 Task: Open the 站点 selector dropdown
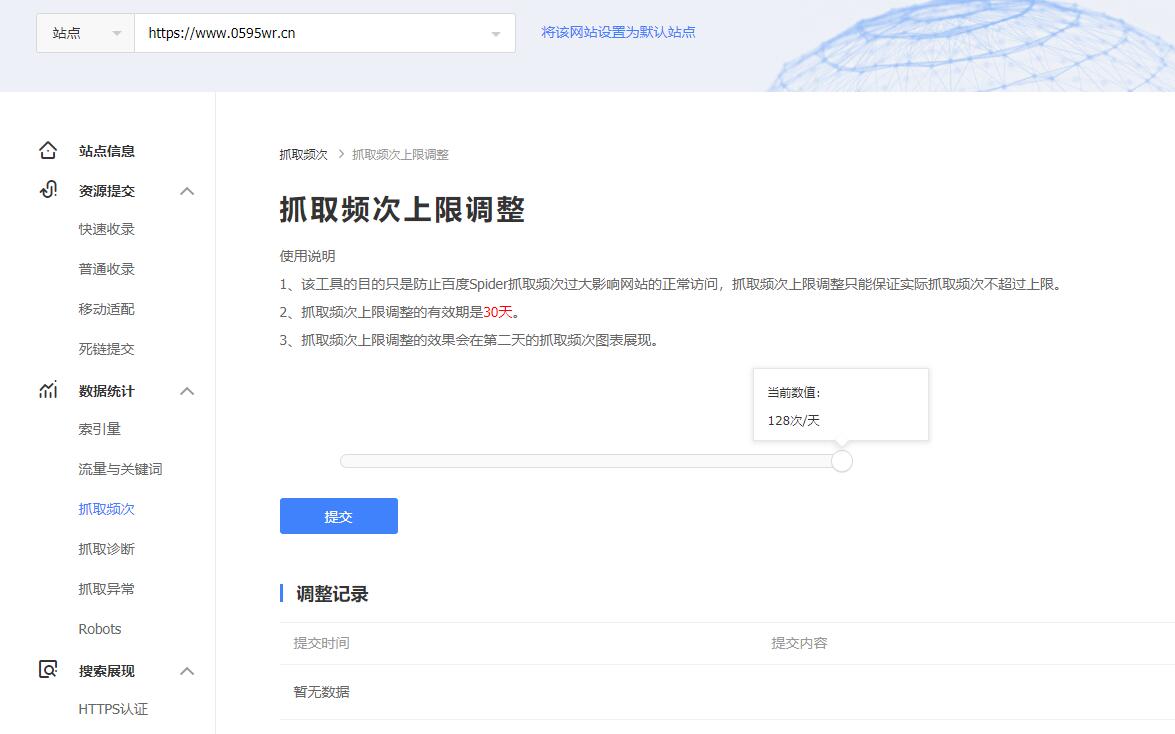click(x=83, y=32)
